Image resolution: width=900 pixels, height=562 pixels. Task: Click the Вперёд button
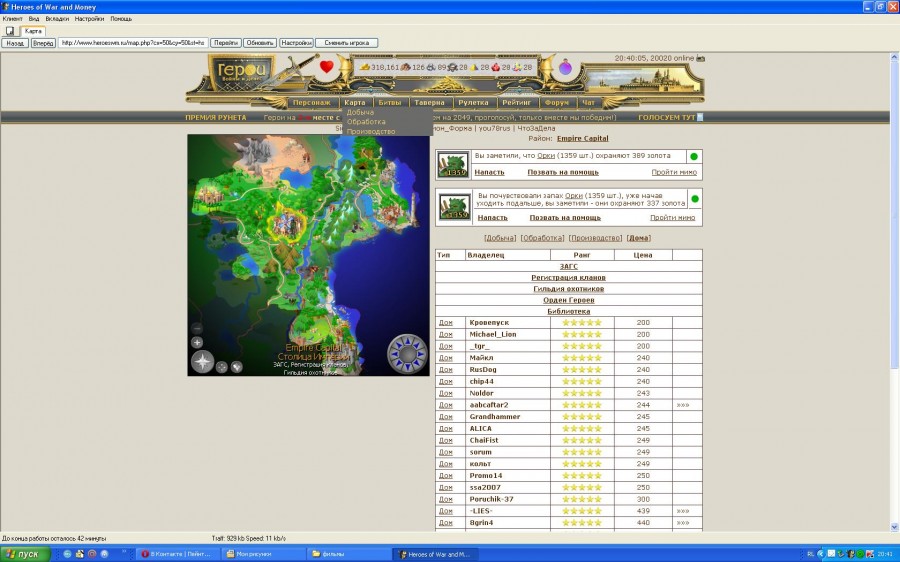[x=43, y=43]
